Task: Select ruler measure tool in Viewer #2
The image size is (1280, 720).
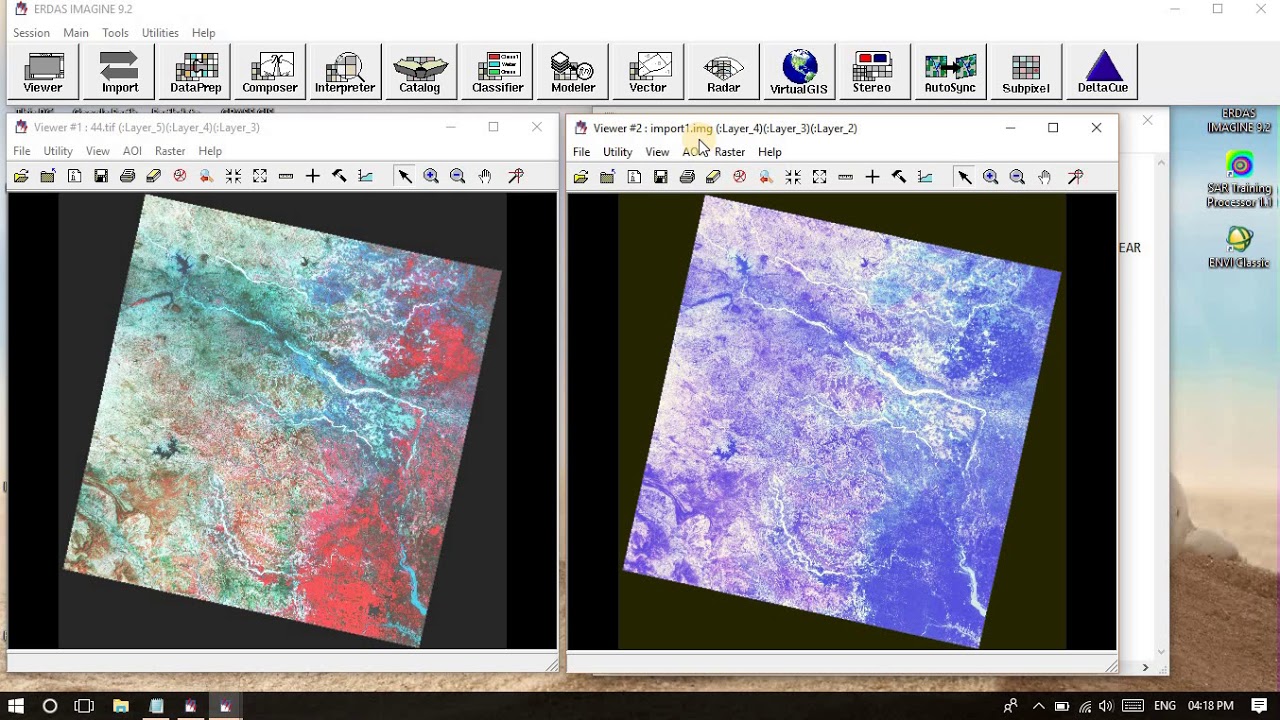Action: click(x=846, y=177)
